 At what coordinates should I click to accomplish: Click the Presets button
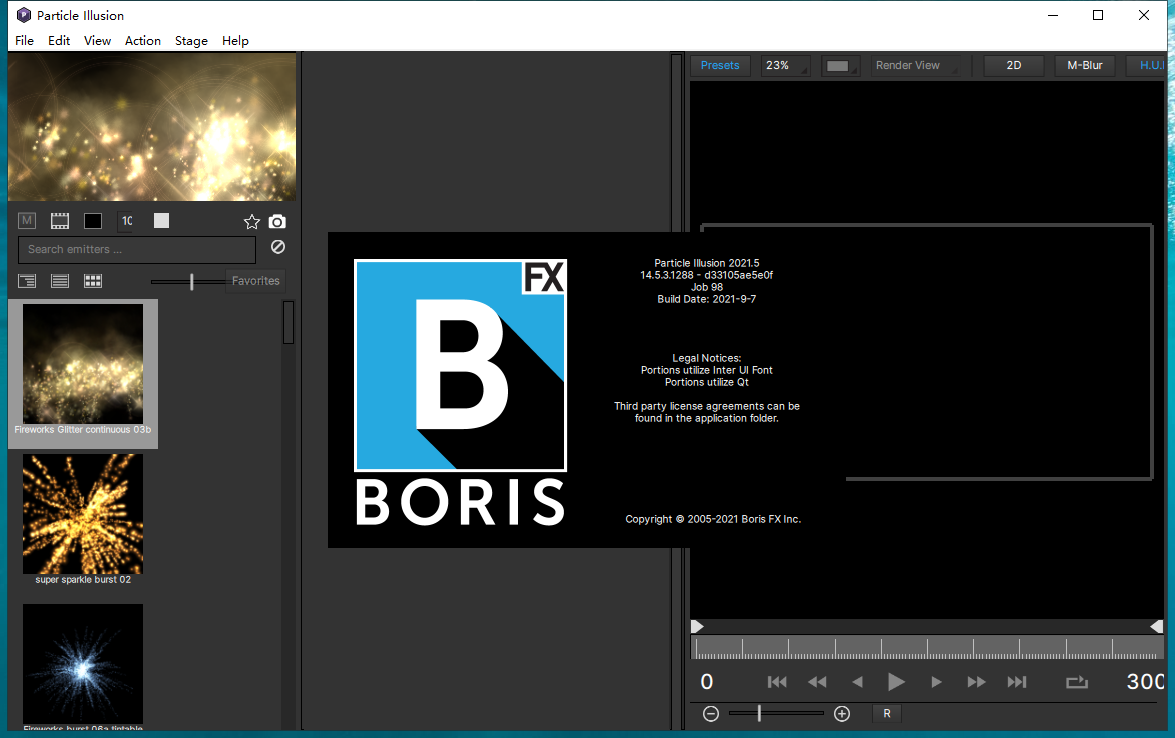point(720,65)
